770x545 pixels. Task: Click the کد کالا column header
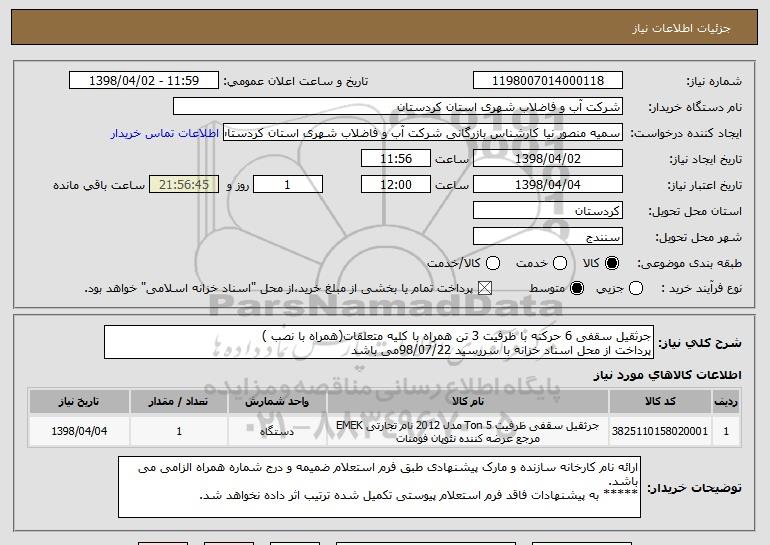660,402
